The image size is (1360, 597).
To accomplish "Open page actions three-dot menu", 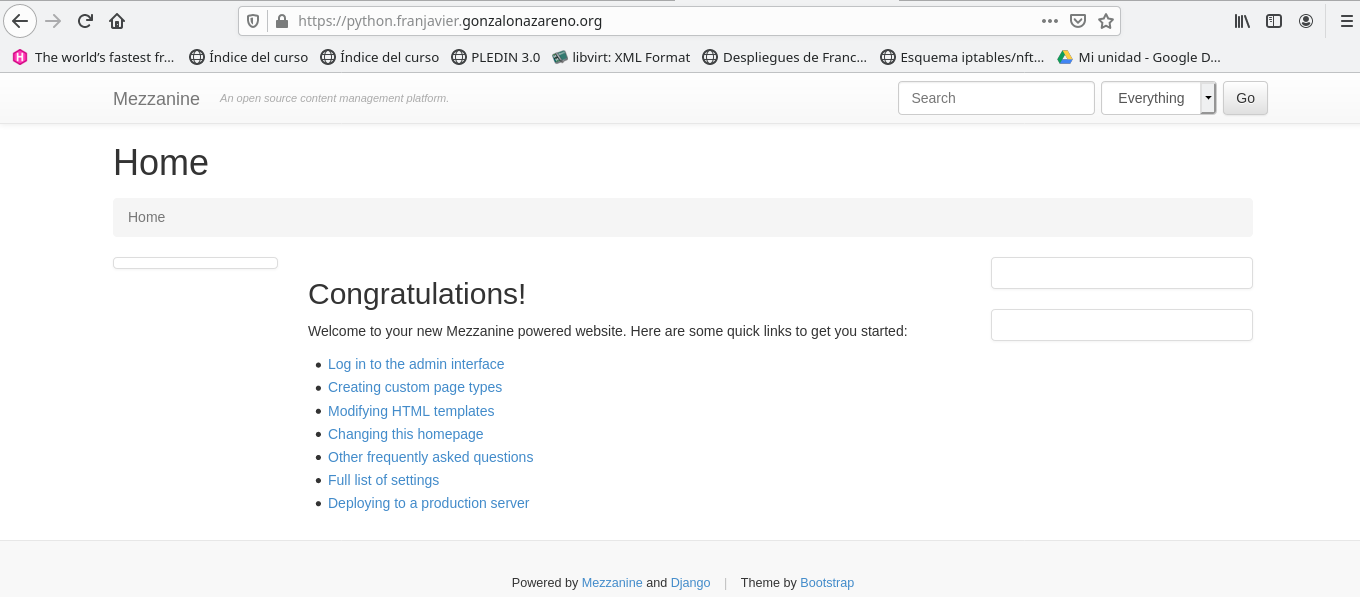I will tap(1049, 21).
